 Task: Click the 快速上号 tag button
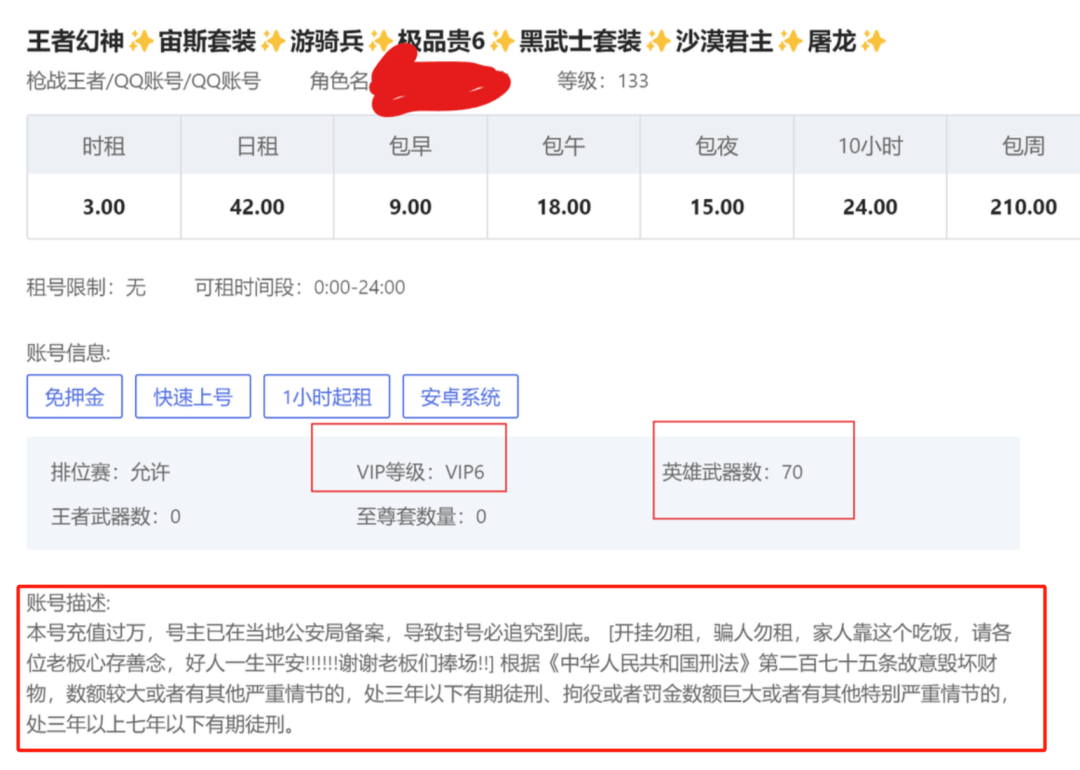(193, 397)
